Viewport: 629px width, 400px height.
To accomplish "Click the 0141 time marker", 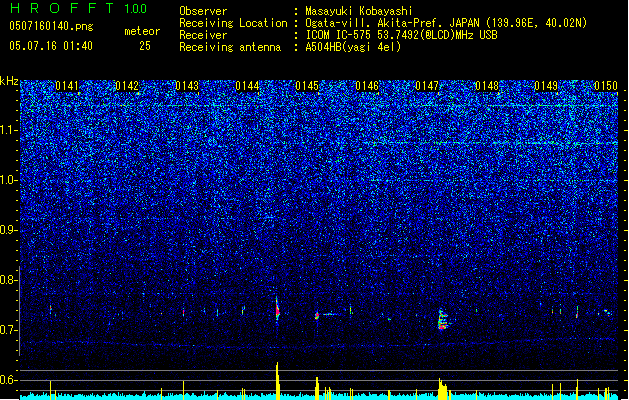I will point(67,86).
